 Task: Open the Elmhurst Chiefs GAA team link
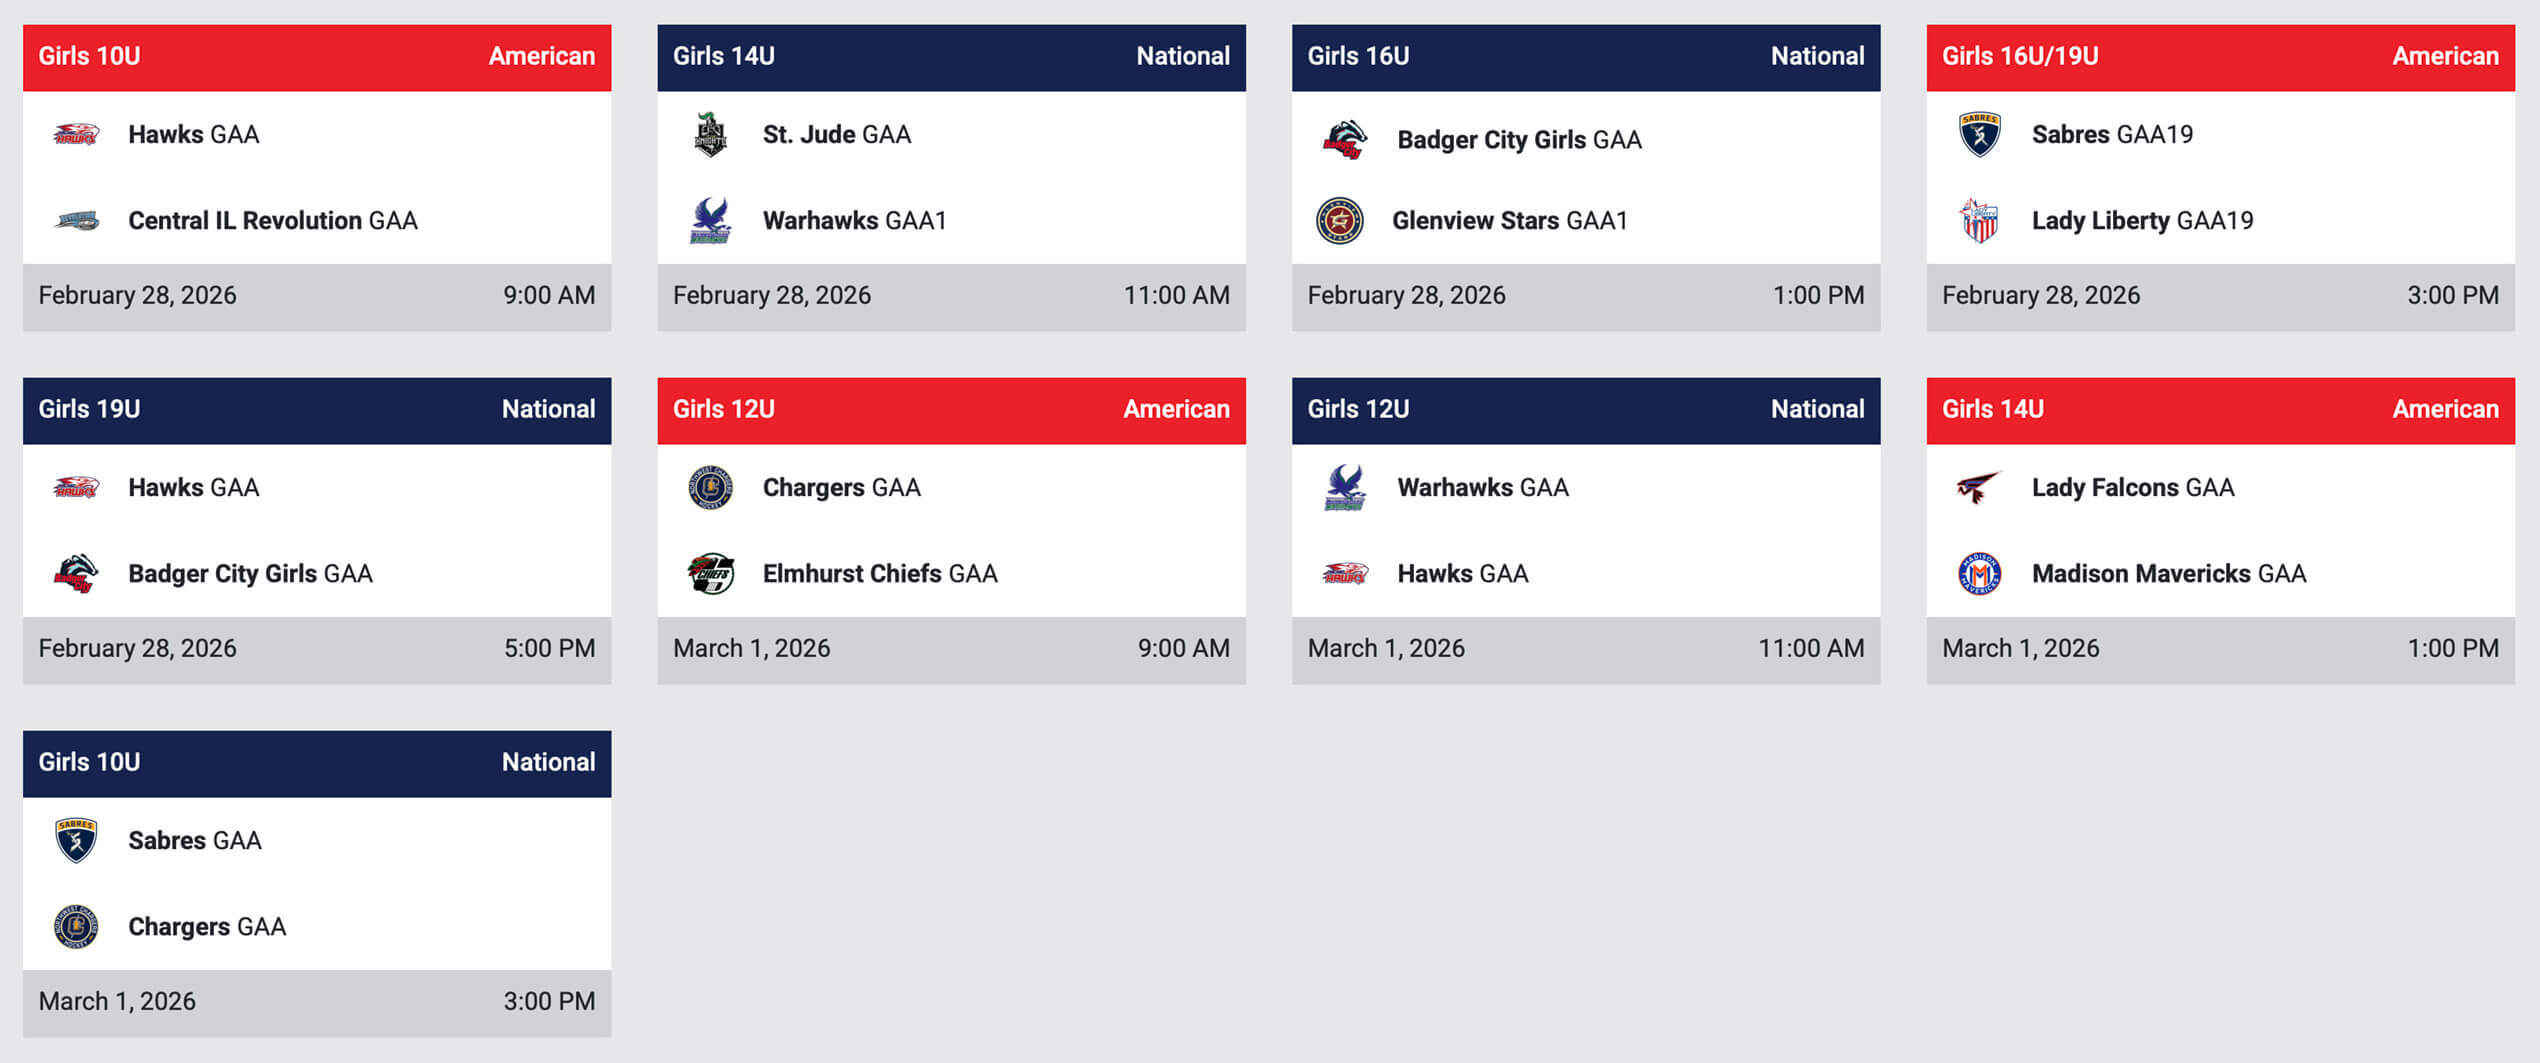pyautogui.click(x=879, y=574)
